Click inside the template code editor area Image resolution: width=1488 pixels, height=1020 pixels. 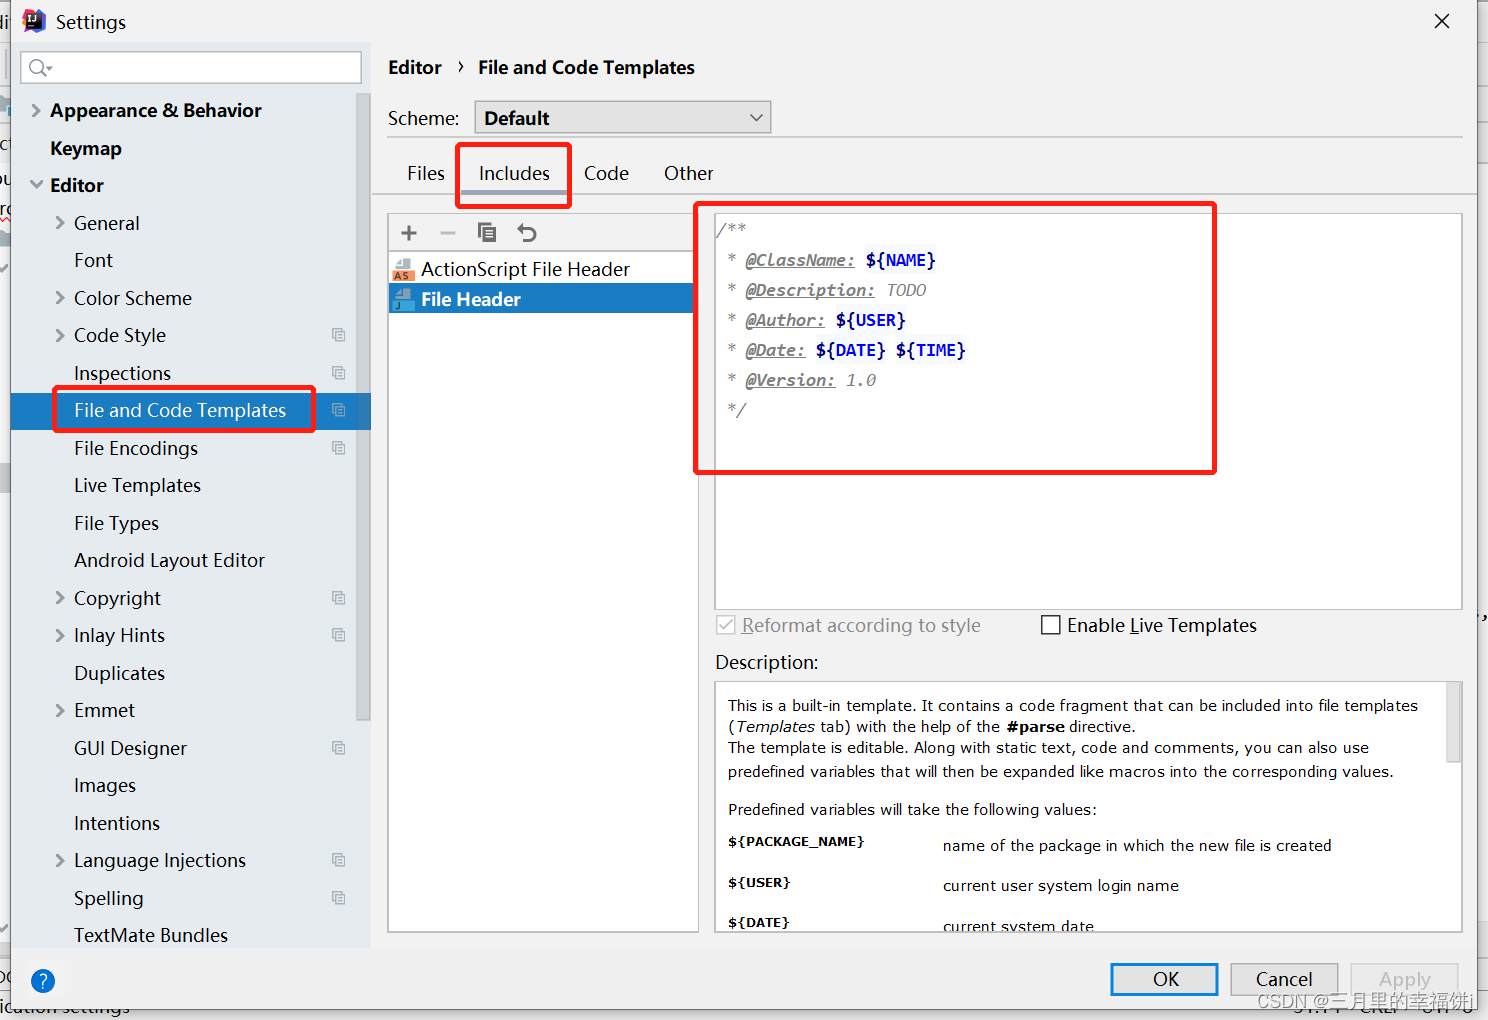[1088, 411]
